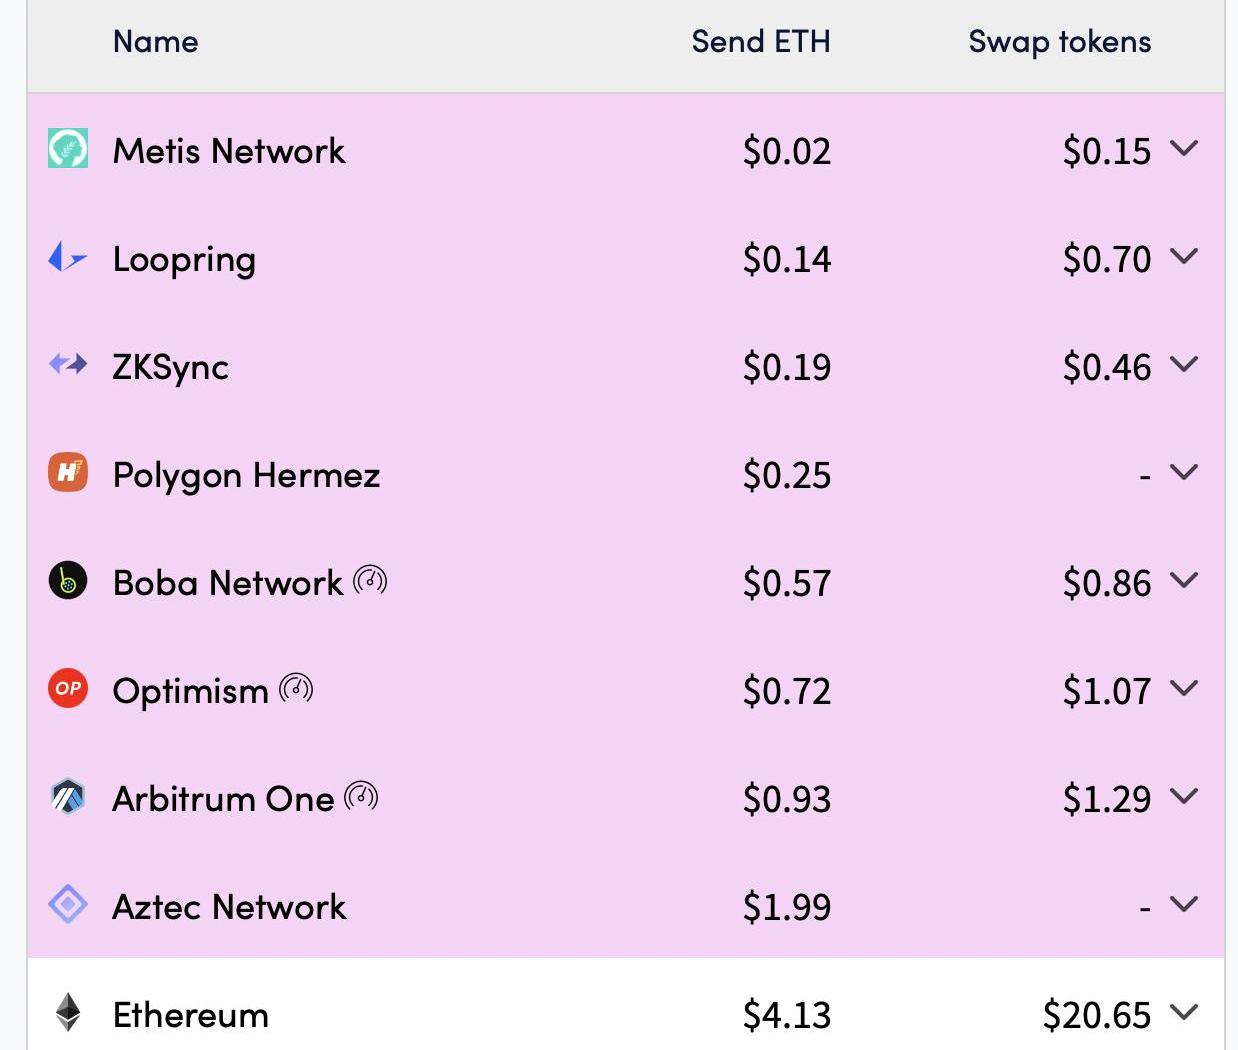1238x1050 pixels.
Task: Click the ZKSync network name
Action: (x=170, y=367)
